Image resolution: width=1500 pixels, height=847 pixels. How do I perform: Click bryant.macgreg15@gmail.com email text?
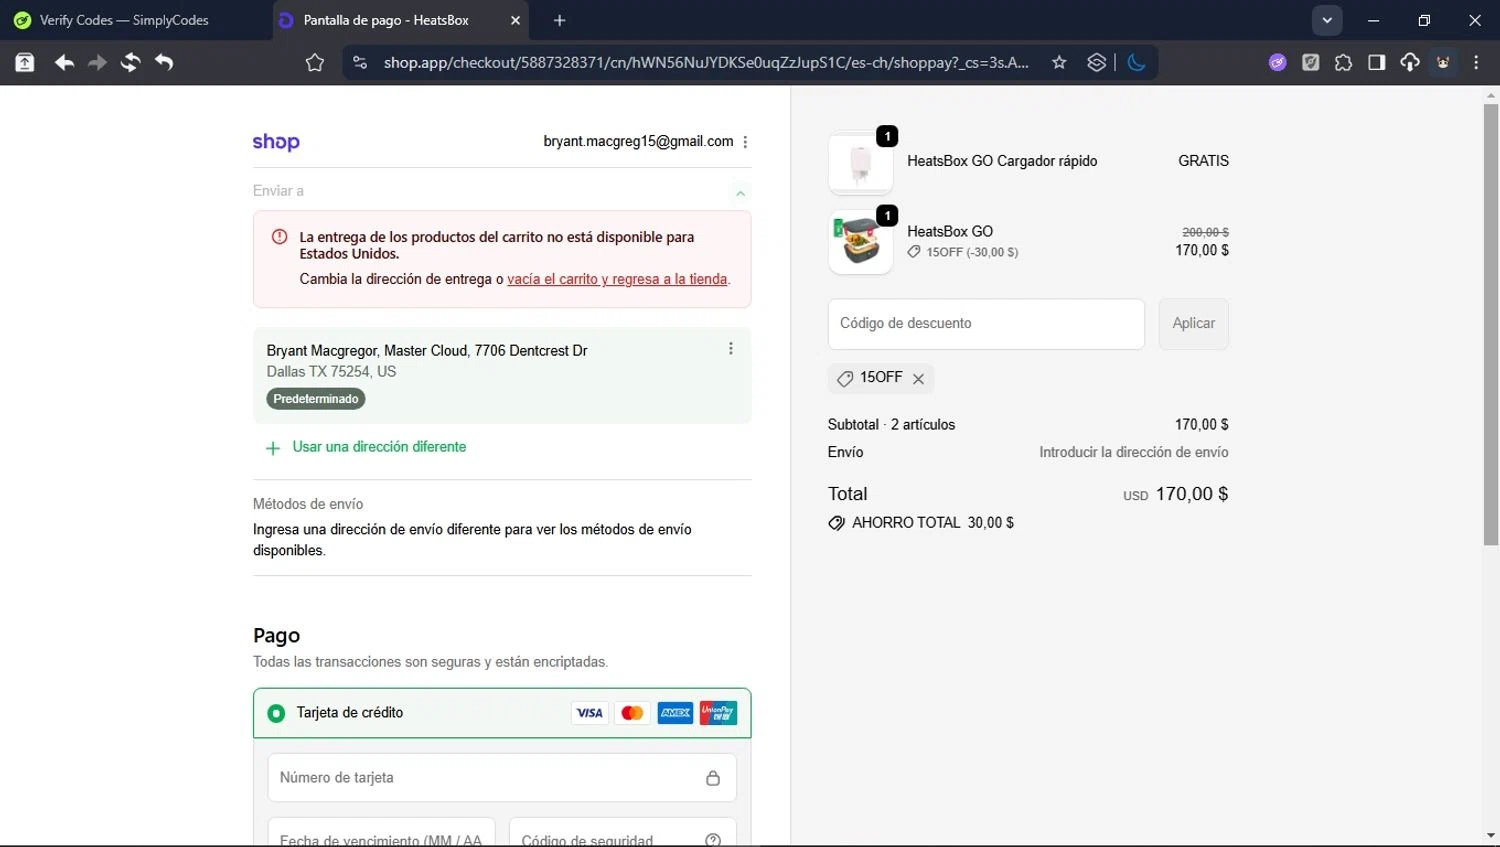click(x=638, y=142)
